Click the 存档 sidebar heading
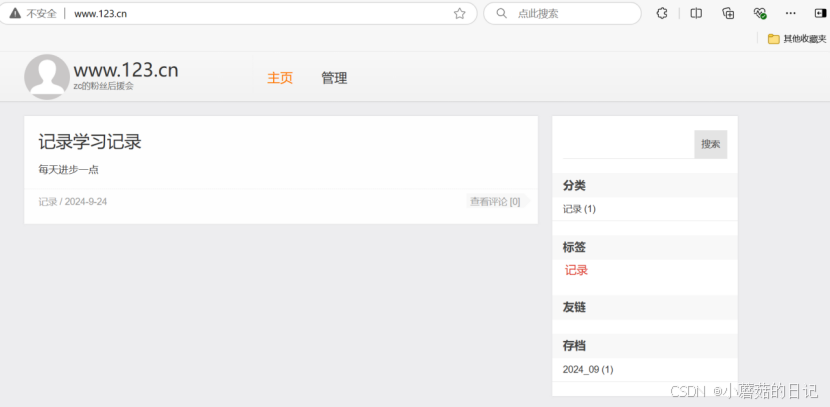 pyautogui.click(x=574, y=346)
